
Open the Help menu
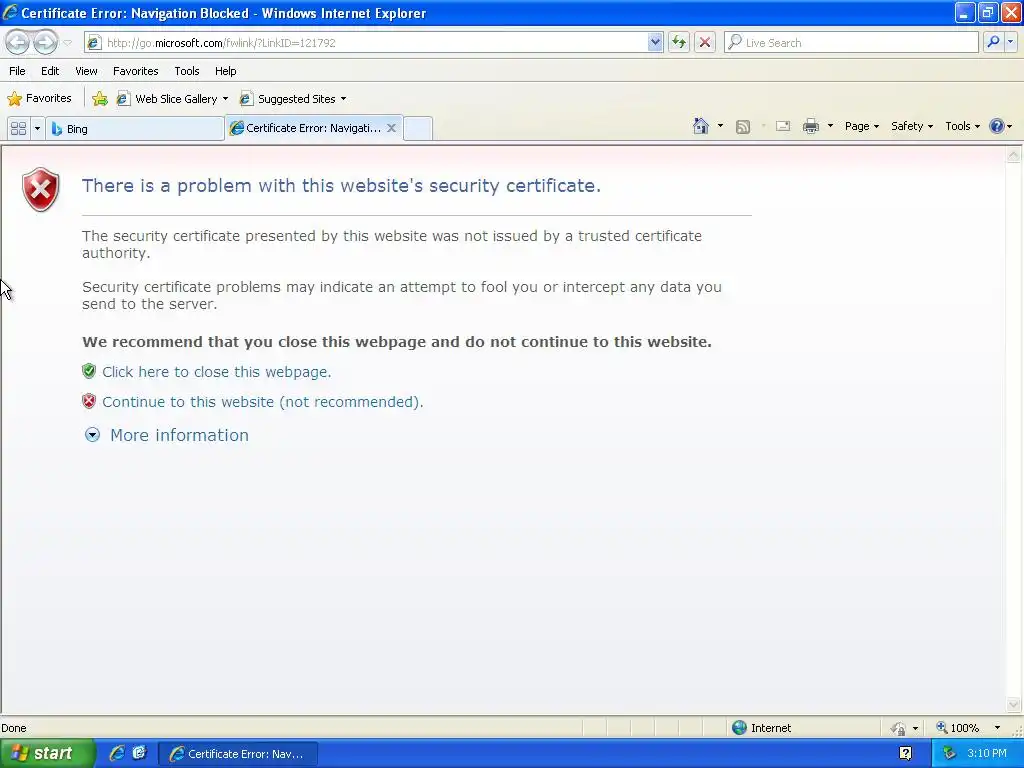[225, 71]
